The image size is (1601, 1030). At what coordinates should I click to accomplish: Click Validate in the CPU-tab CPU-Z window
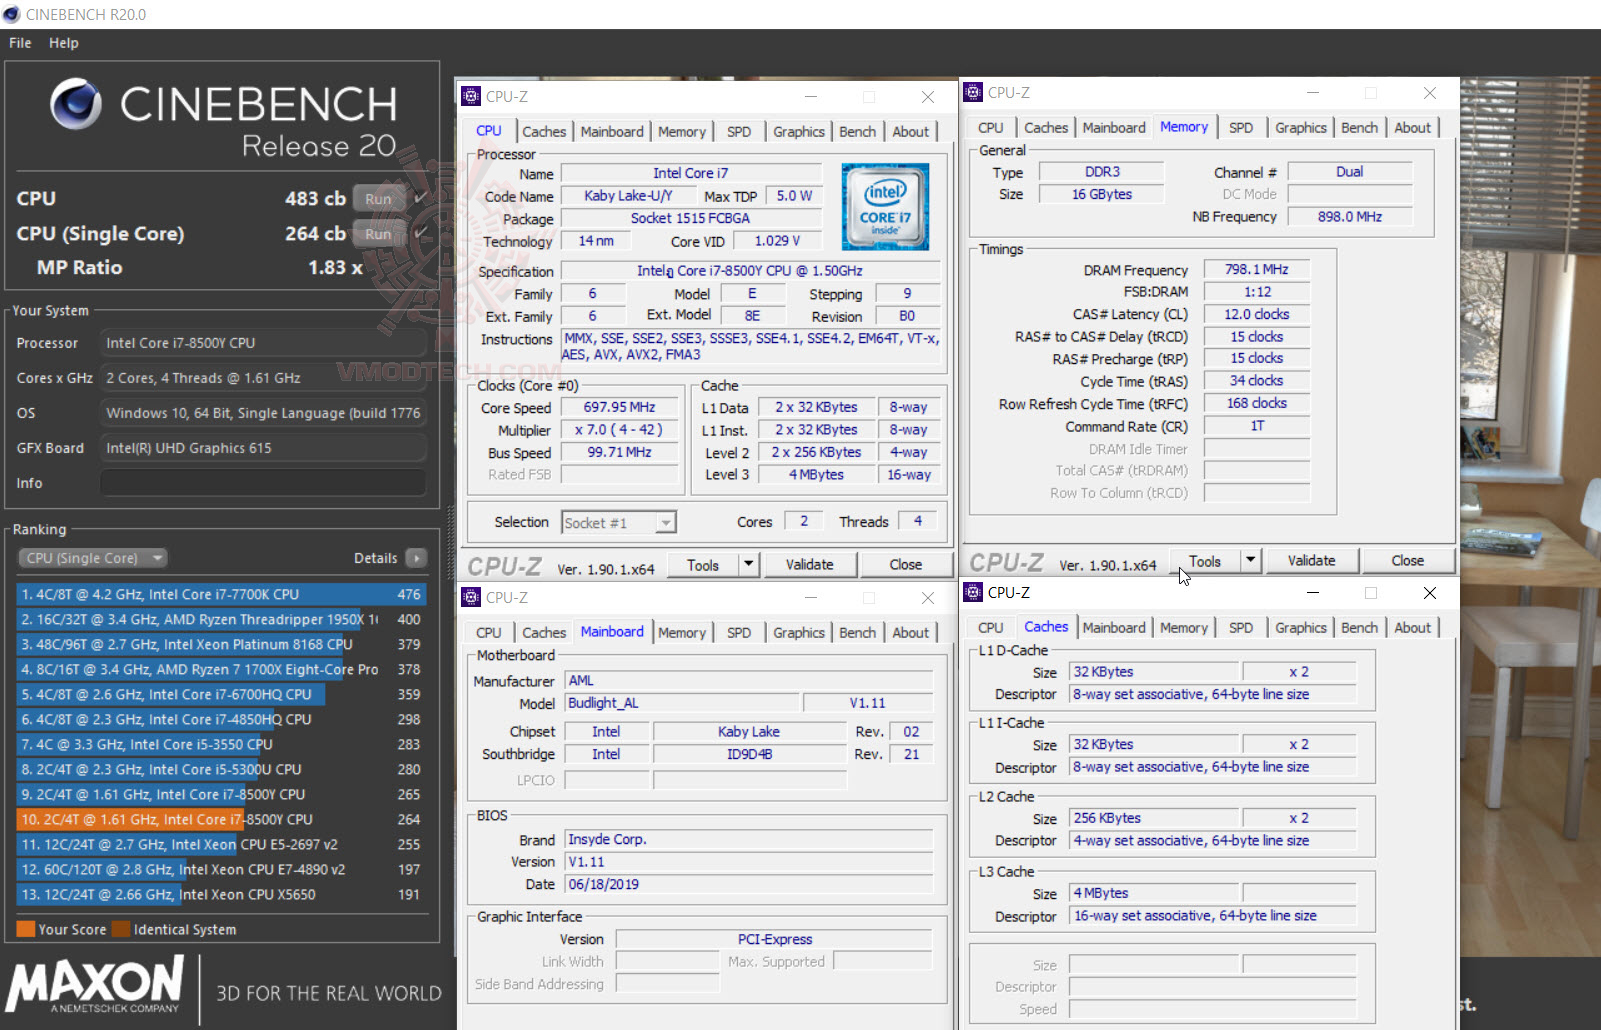click(x=810, y=564)
